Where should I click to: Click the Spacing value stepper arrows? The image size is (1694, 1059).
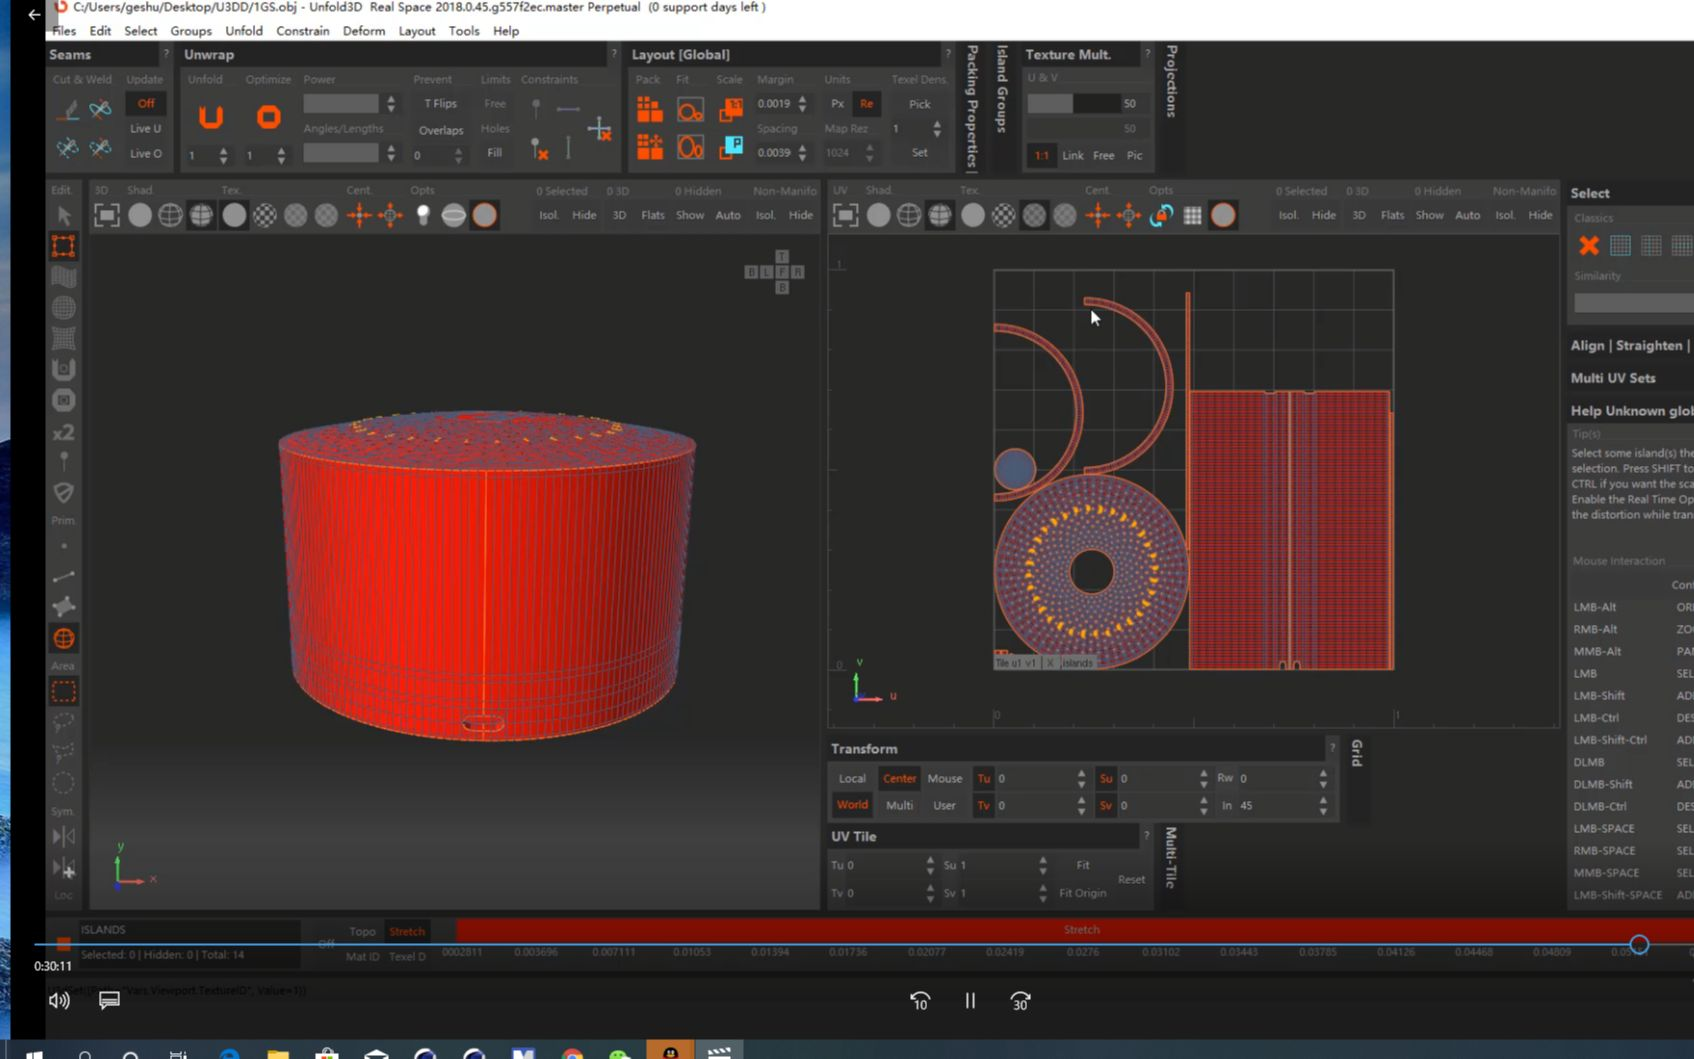(x=802, y=152)
